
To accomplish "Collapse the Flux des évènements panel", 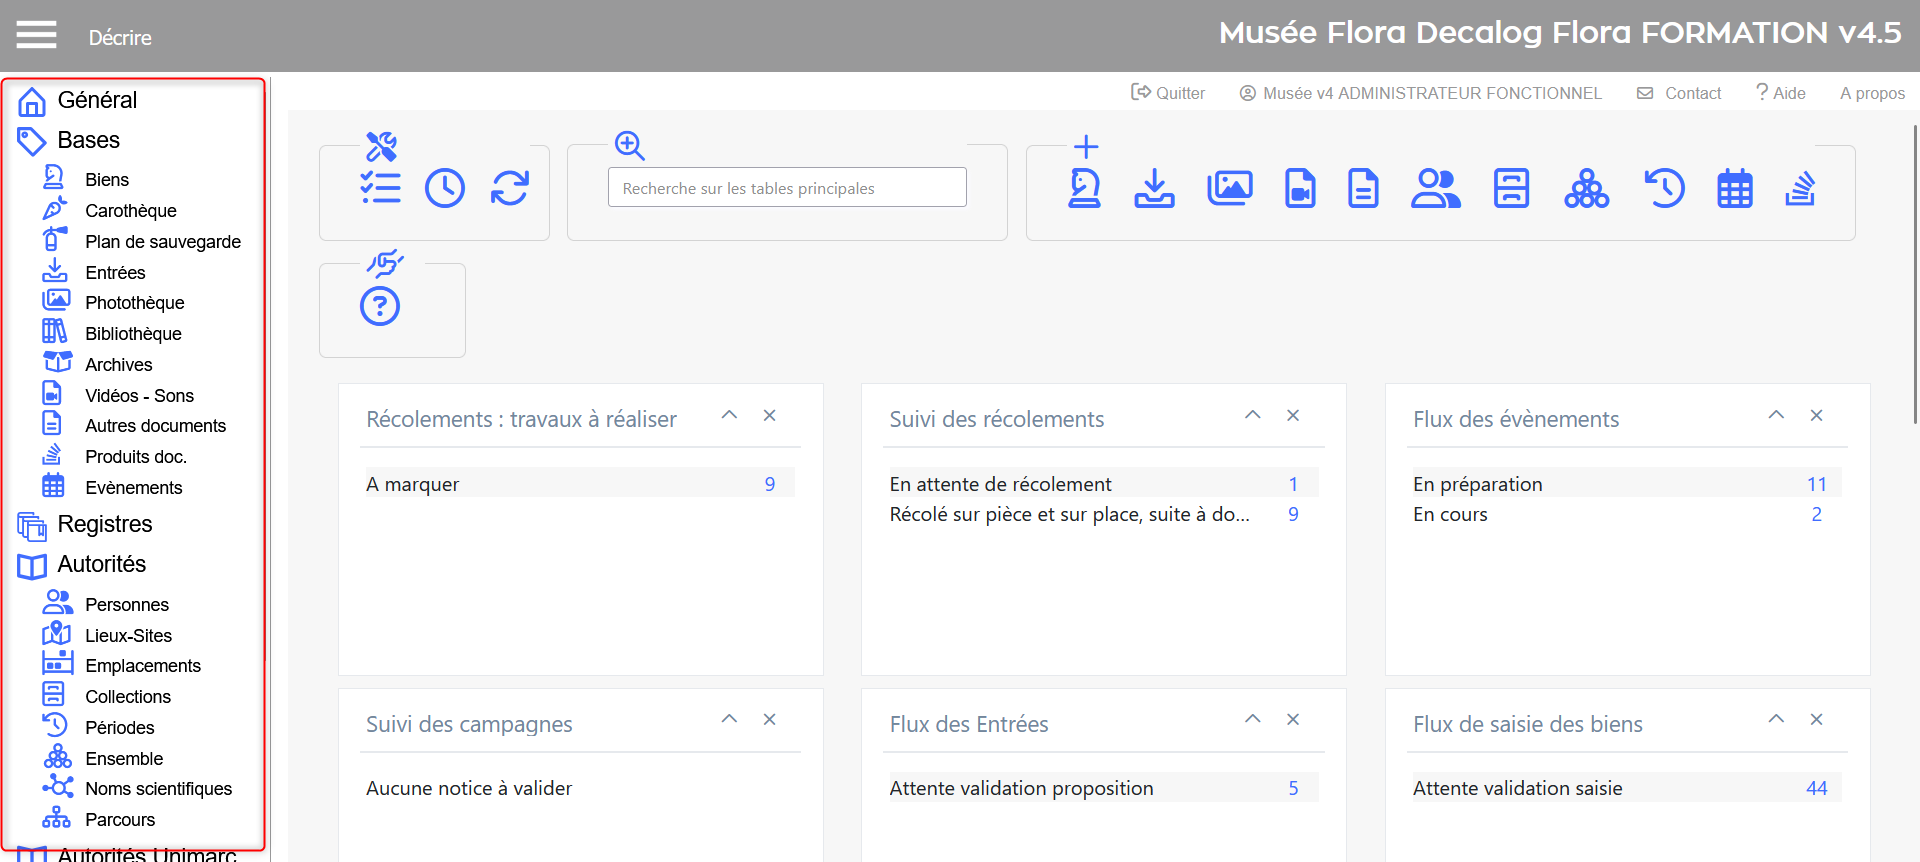I will (1776, 415).
